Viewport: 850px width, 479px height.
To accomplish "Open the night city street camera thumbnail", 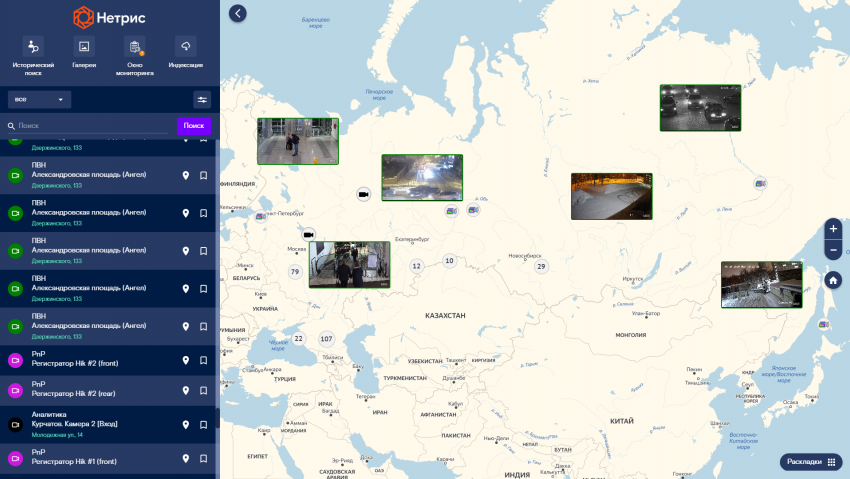I will [x=422, y=178].
